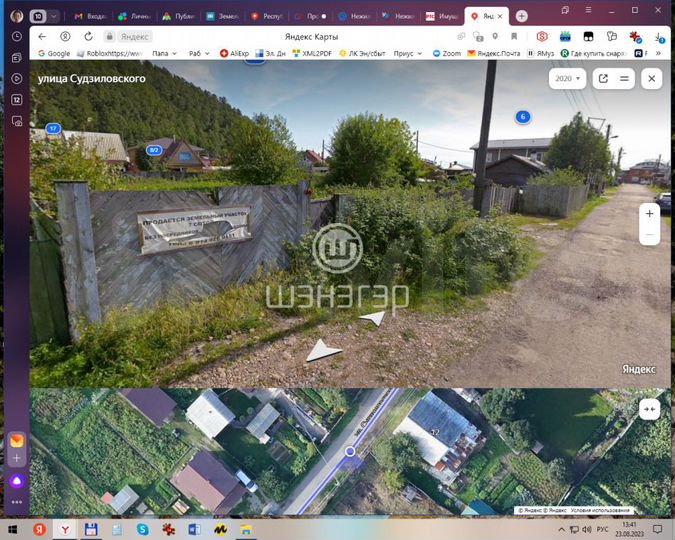Switch to the 'Личн' tab
This screenshot has height=540, width=675.
point(135,16)
